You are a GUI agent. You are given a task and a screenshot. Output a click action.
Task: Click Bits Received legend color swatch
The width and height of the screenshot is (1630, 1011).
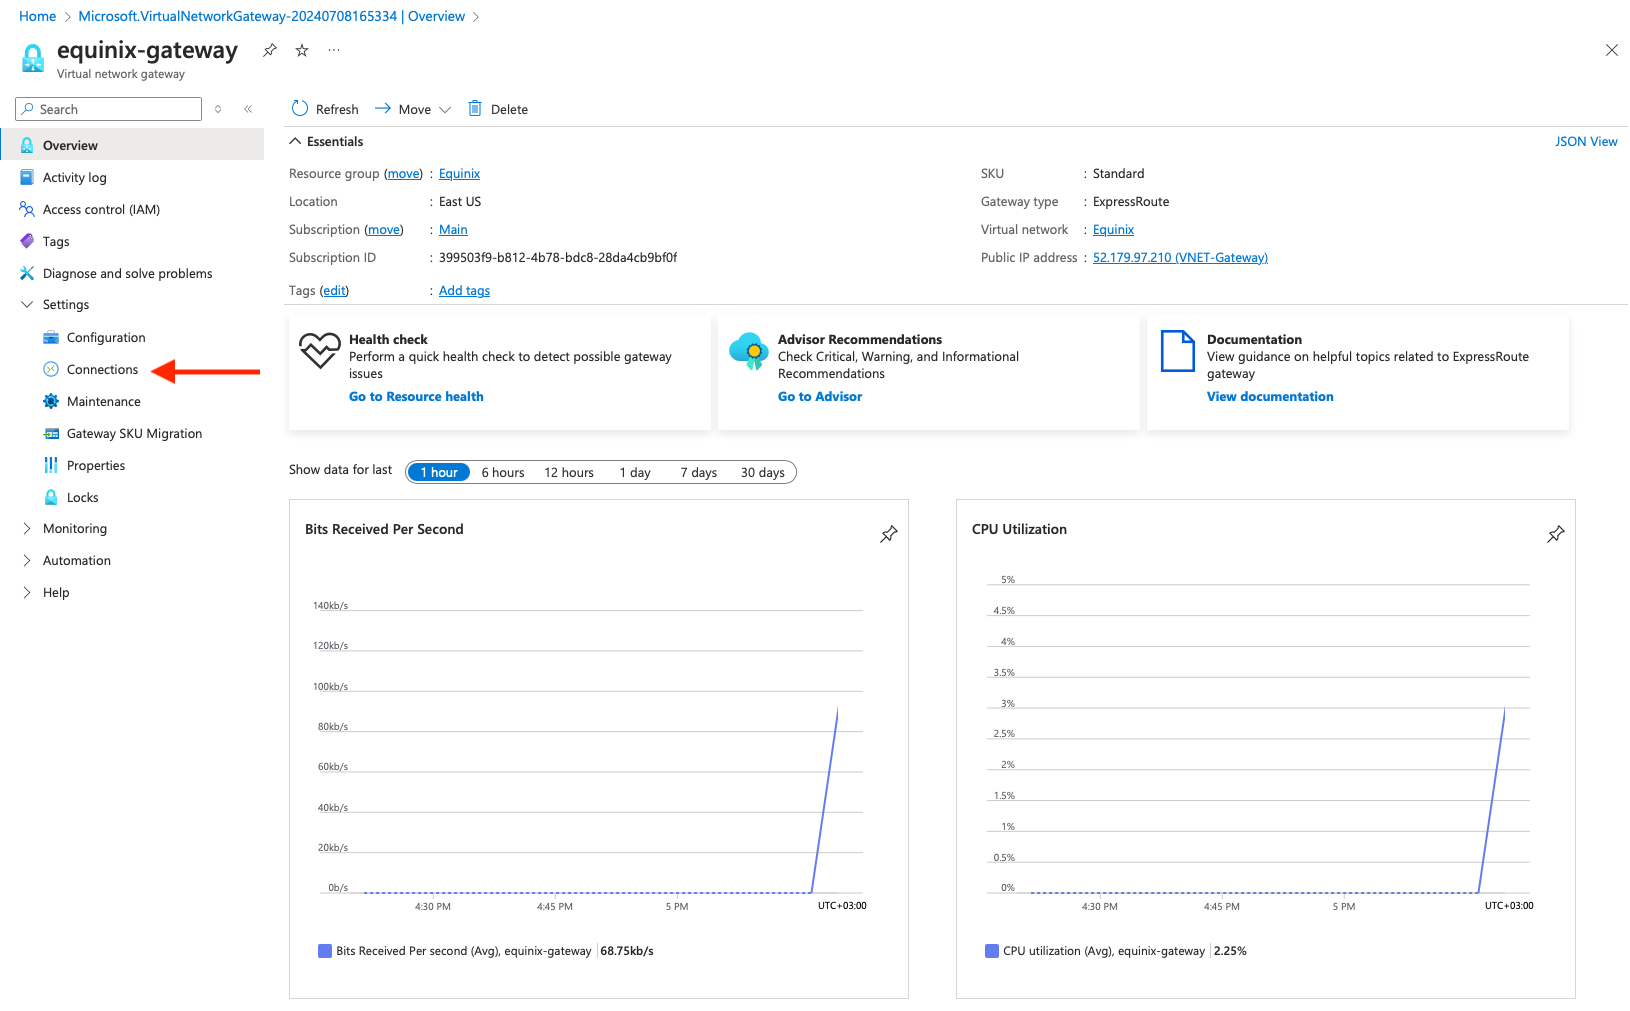pyautogui.click(x=325, y=951)
